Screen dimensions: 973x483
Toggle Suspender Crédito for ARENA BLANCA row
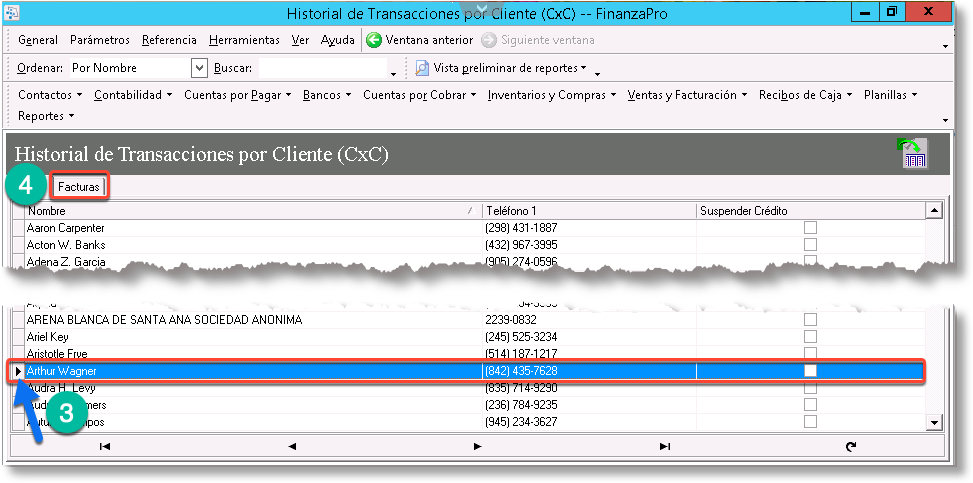click(x=810, y=320)
